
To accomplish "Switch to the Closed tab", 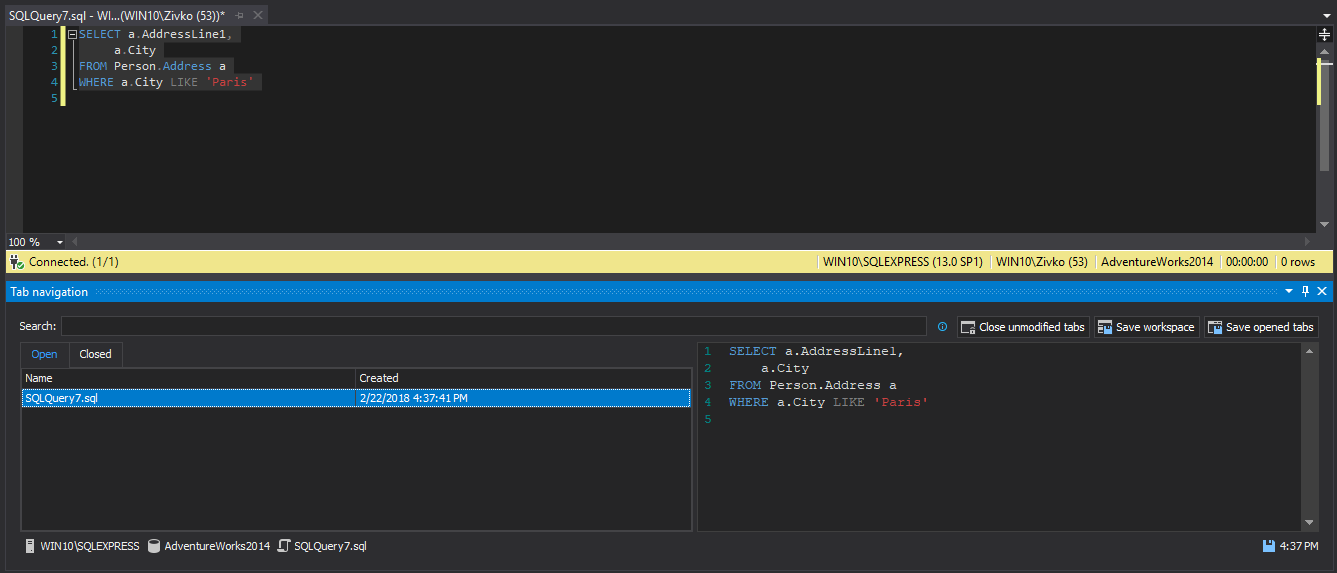I will click(96, 354).
